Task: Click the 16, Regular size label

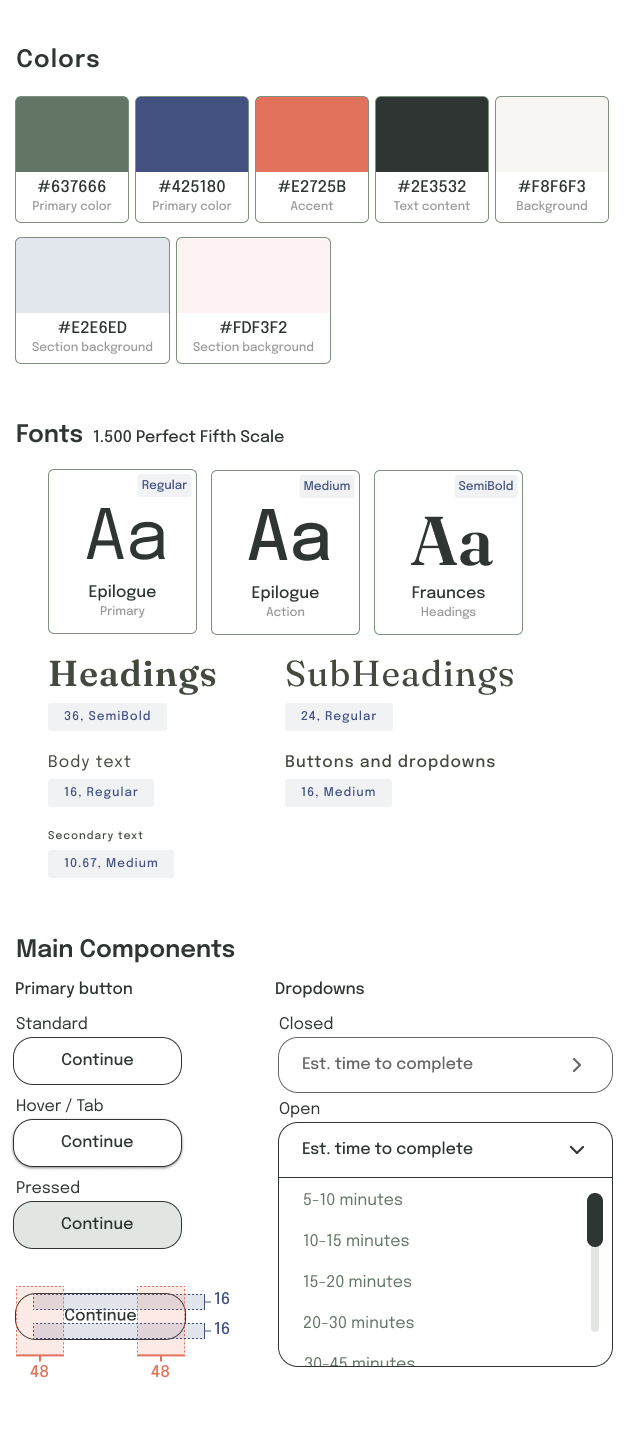Action: 101,792
